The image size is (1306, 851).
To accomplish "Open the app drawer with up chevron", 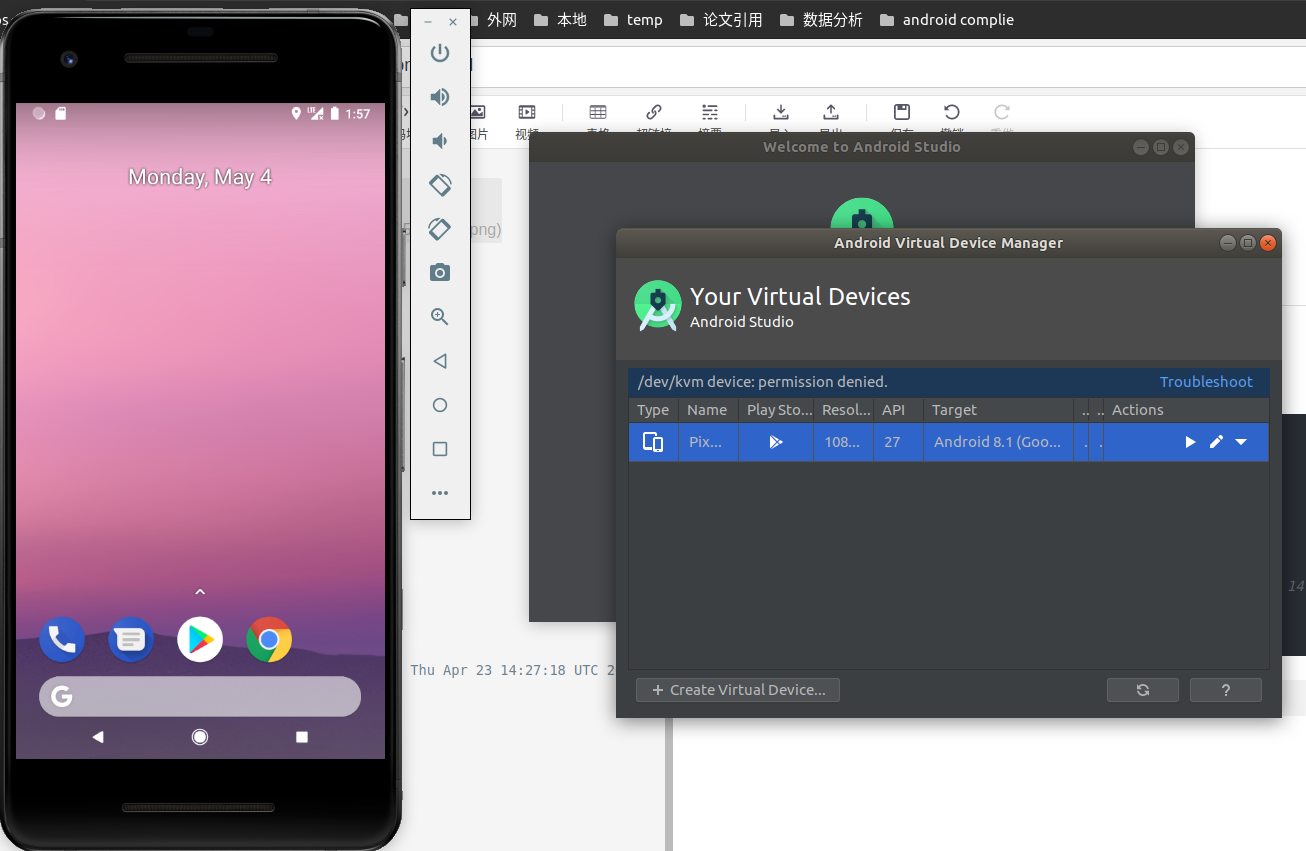I will tap(200, 592).
